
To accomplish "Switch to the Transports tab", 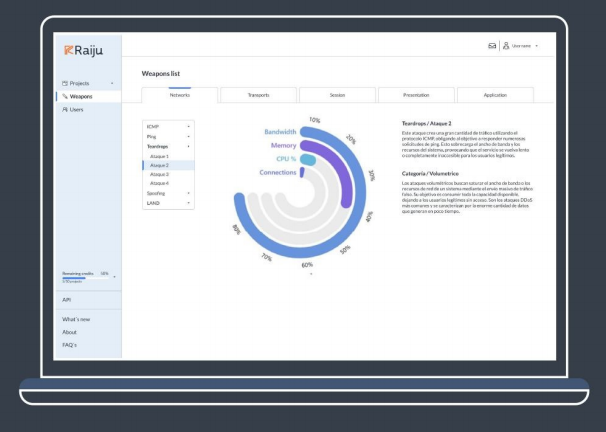I will [x=258, y=95].
